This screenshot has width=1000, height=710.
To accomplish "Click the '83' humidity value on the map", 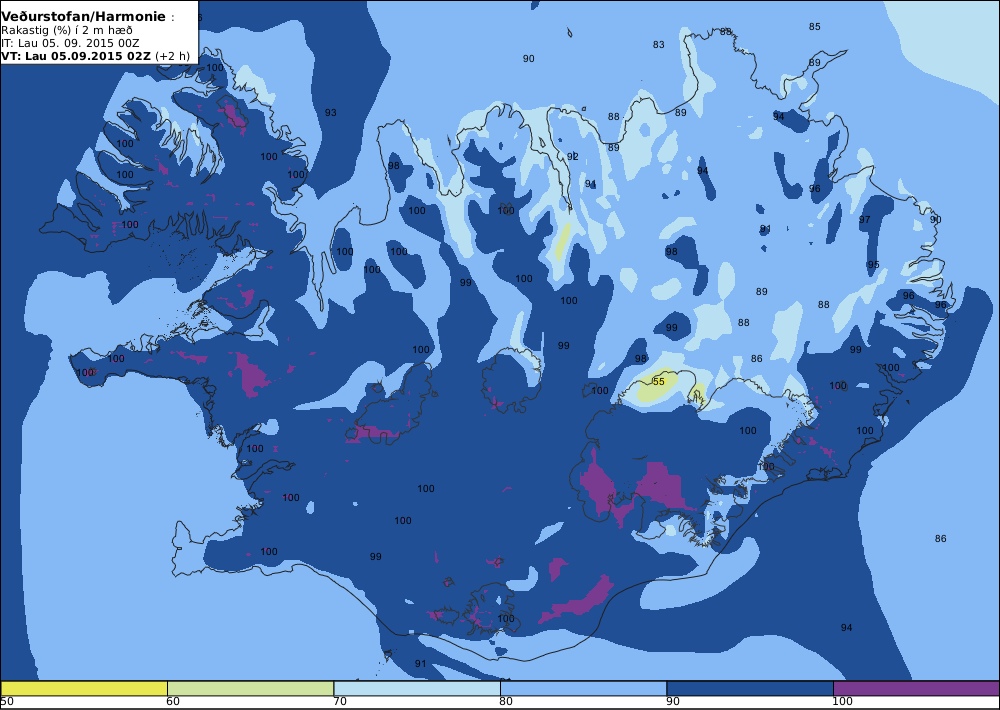I will (659, 45).
